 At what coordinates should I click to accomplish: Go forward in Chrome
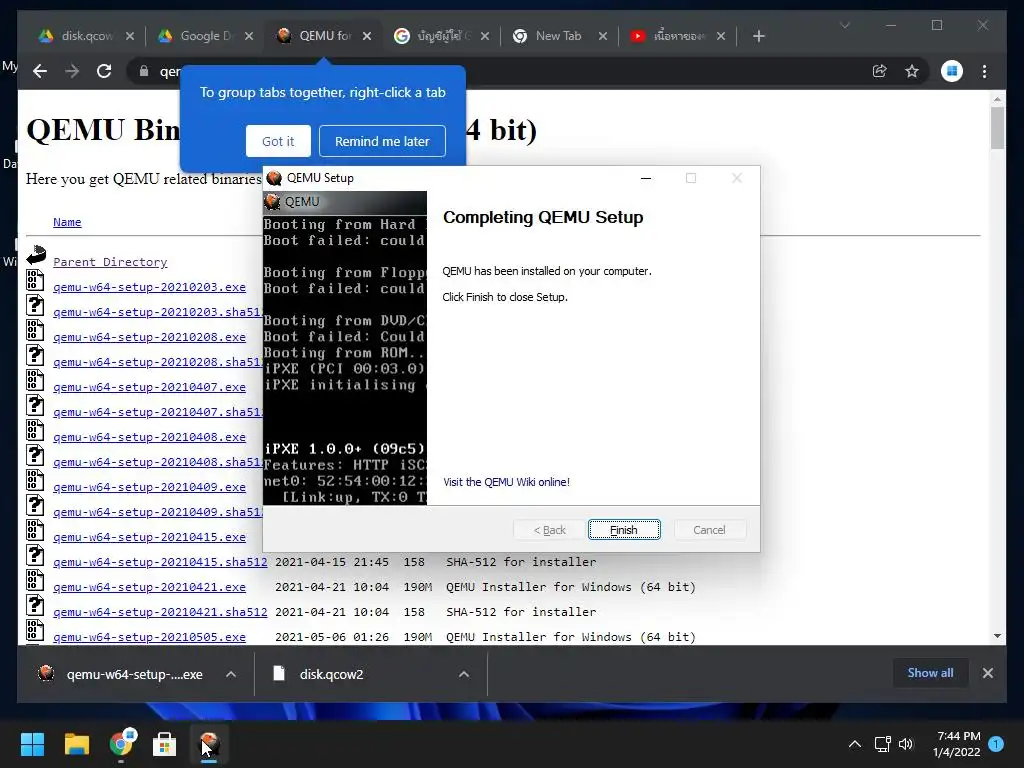pos(72,71)
